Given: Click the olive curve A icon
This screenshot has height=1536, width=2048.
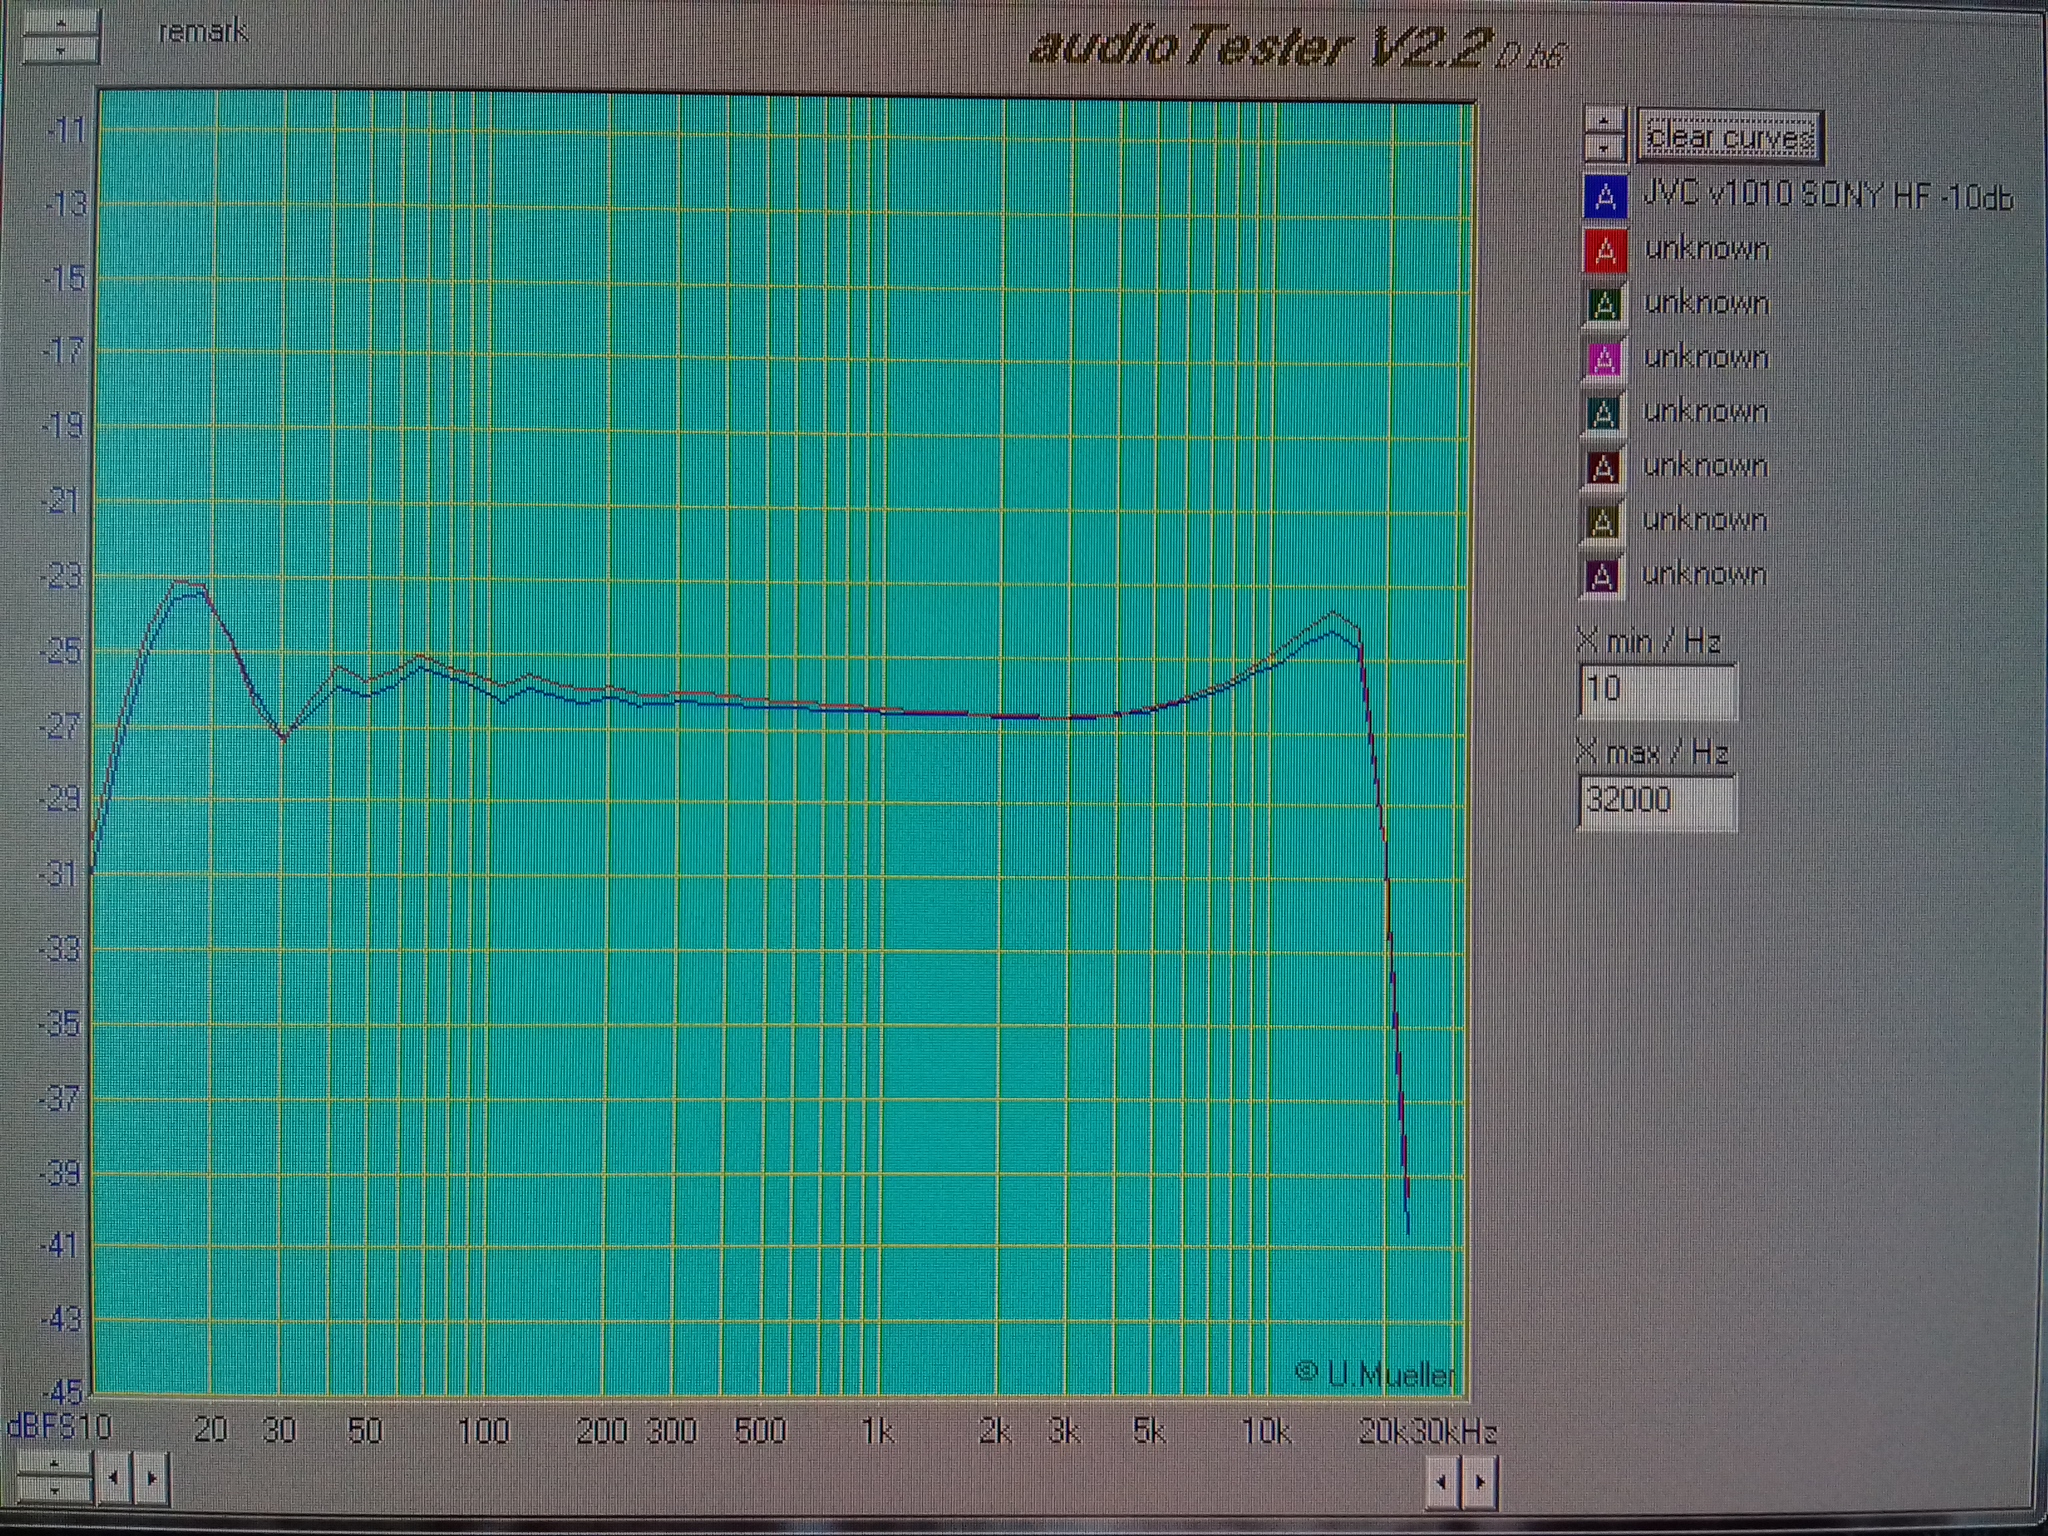Looking at the screenshot, I should click(1602, 521).
